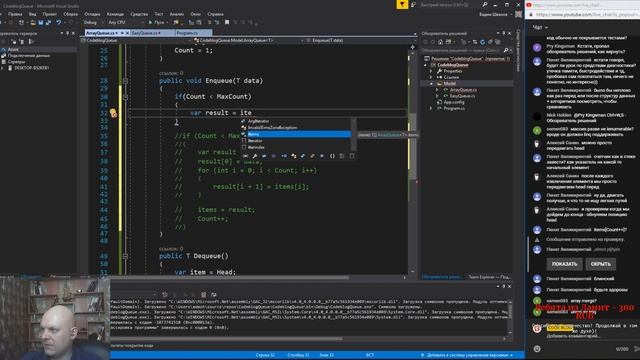Toggle IntelliSense Locals filter icon
Screen dimensions: 640x360
pos(245,156)
